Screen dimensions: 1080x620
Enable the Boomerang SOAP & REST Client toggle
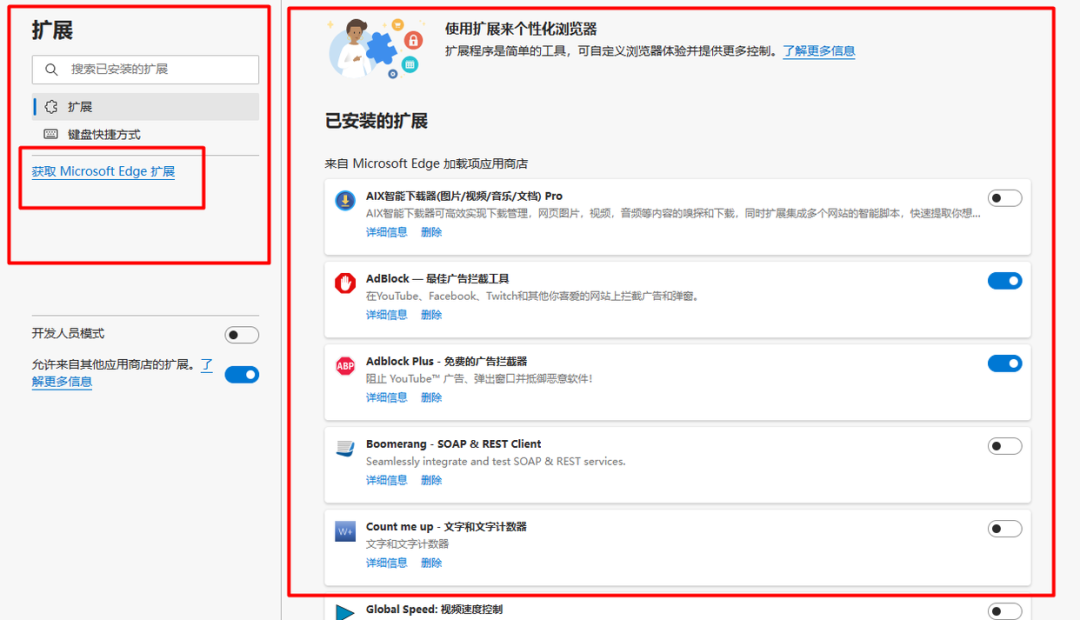(x=1005, y=446)
